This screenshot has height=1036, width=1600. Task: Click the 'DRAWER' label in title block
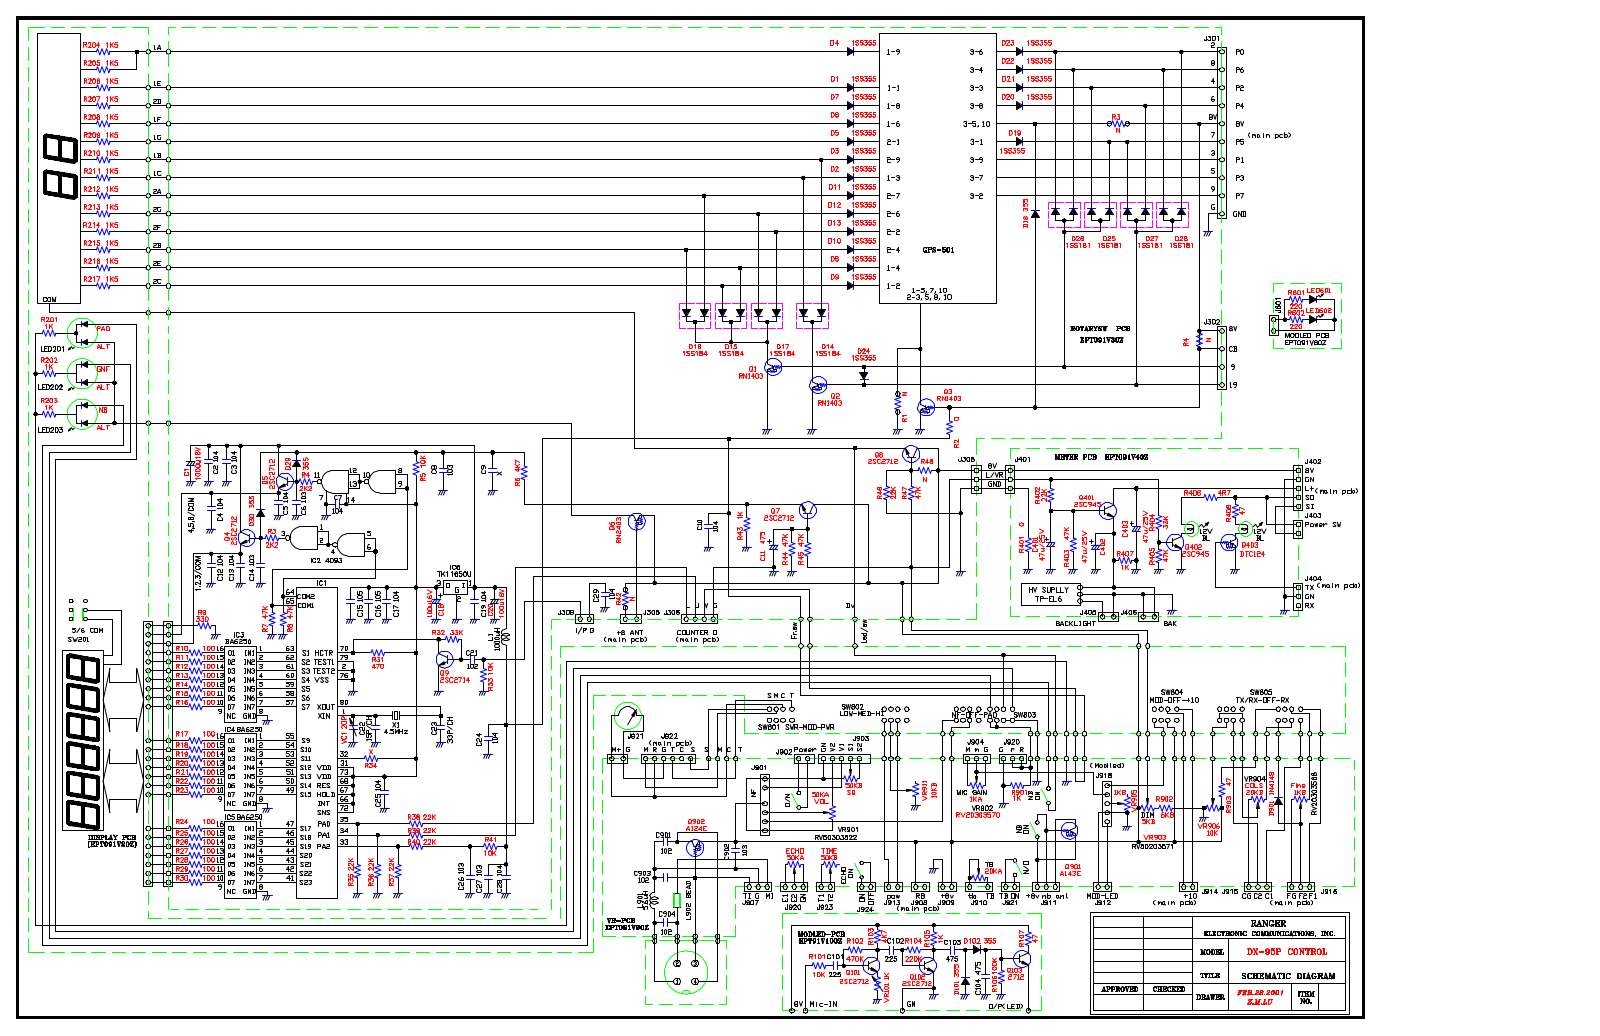point(1211,997)
